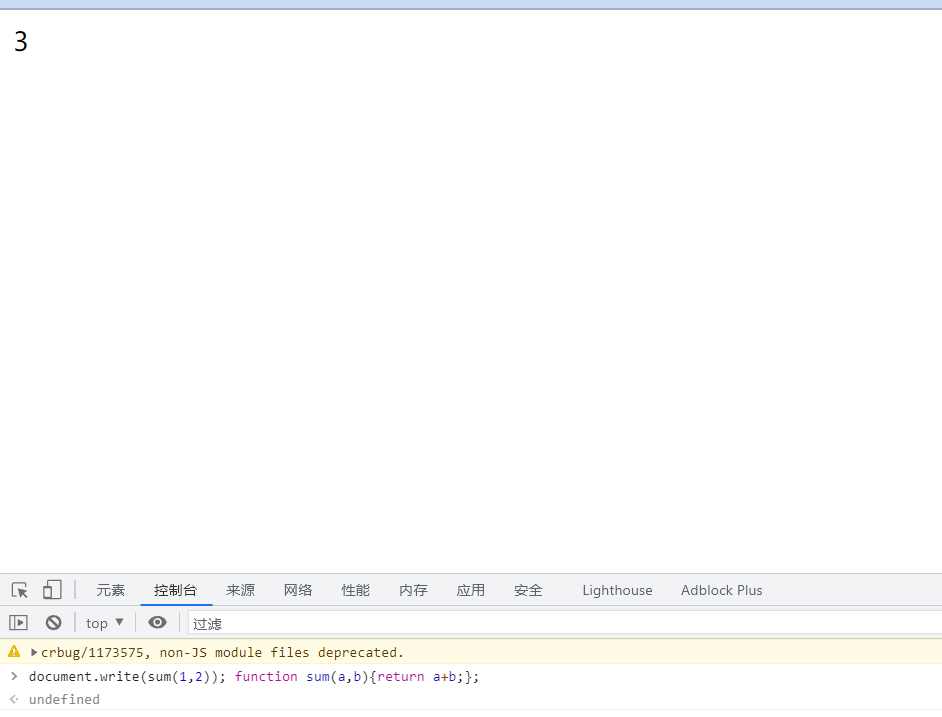Expand the crbug/1173575 warning message

pyautogui.click(x=34, y=652)
